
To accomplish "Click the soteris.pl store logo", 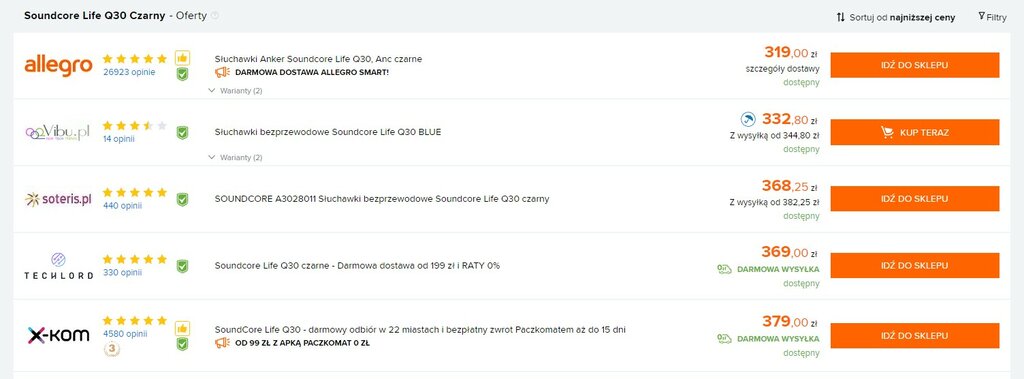I will [58, 199].
